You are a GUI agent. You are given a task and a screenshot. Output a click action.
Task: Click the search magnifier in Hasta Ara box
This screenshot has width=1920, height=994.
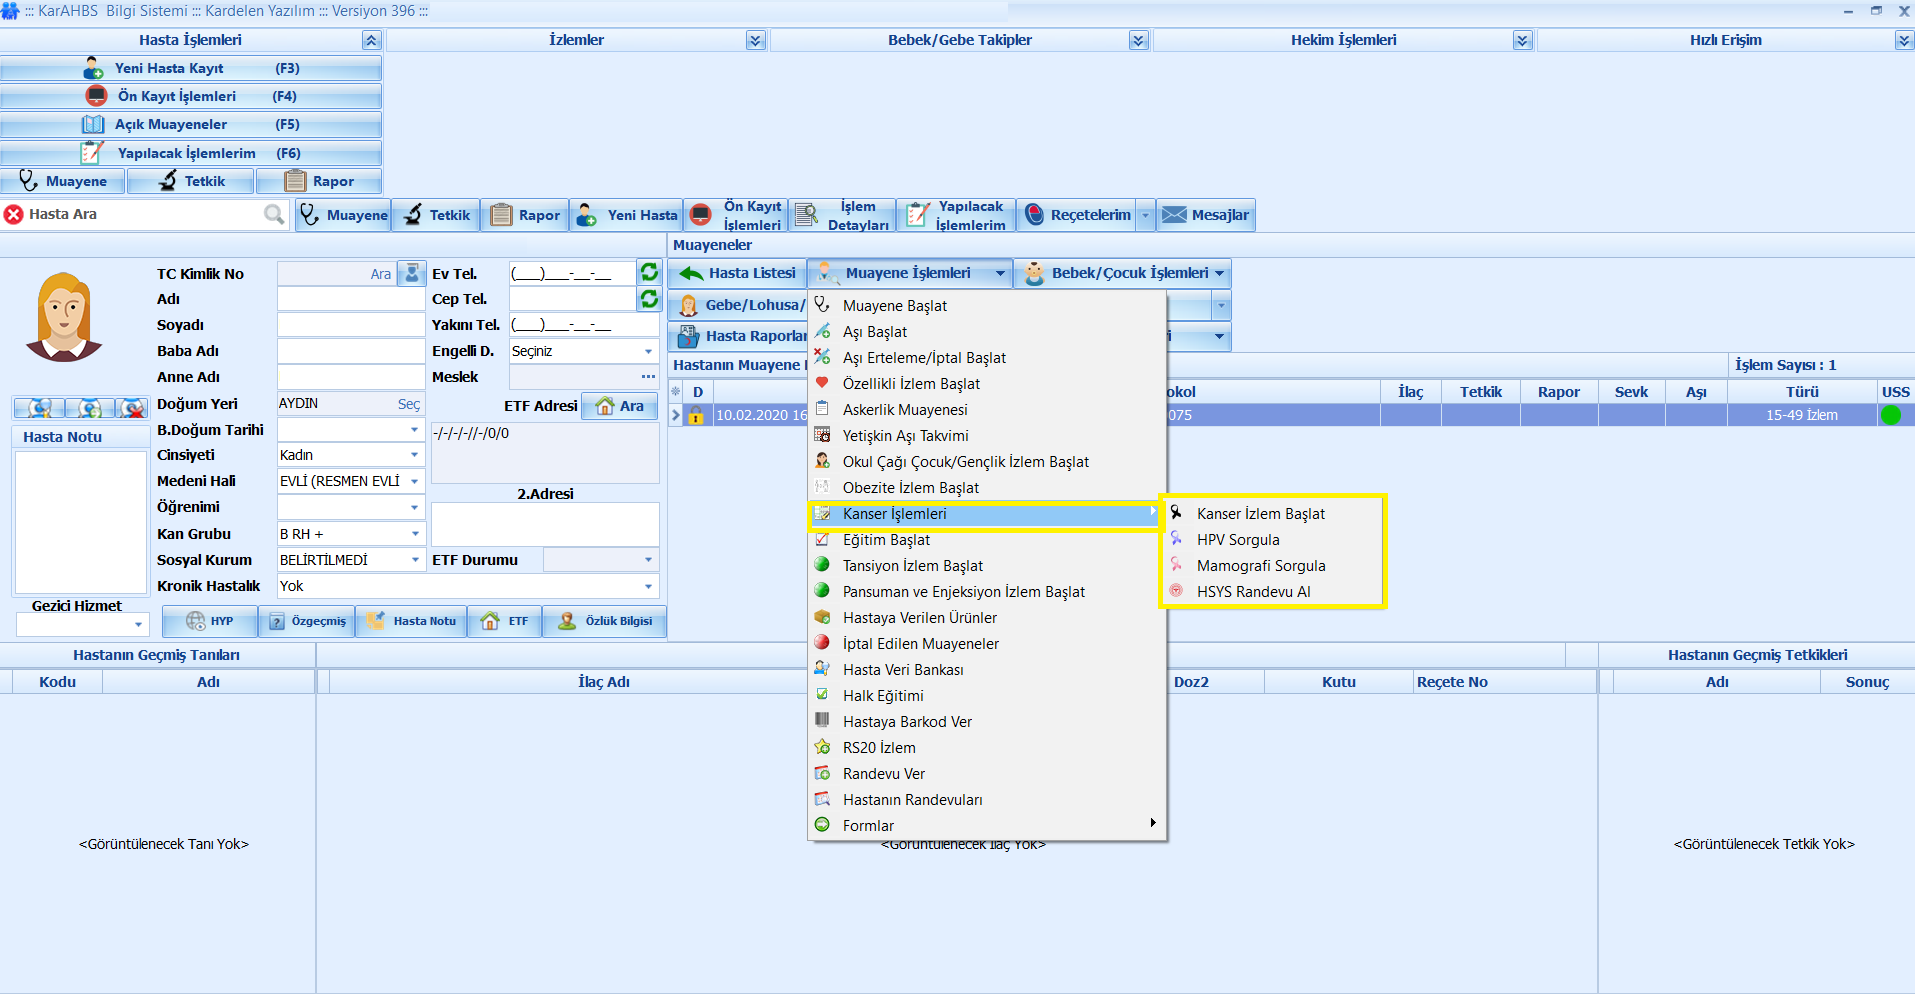point(273,214)
